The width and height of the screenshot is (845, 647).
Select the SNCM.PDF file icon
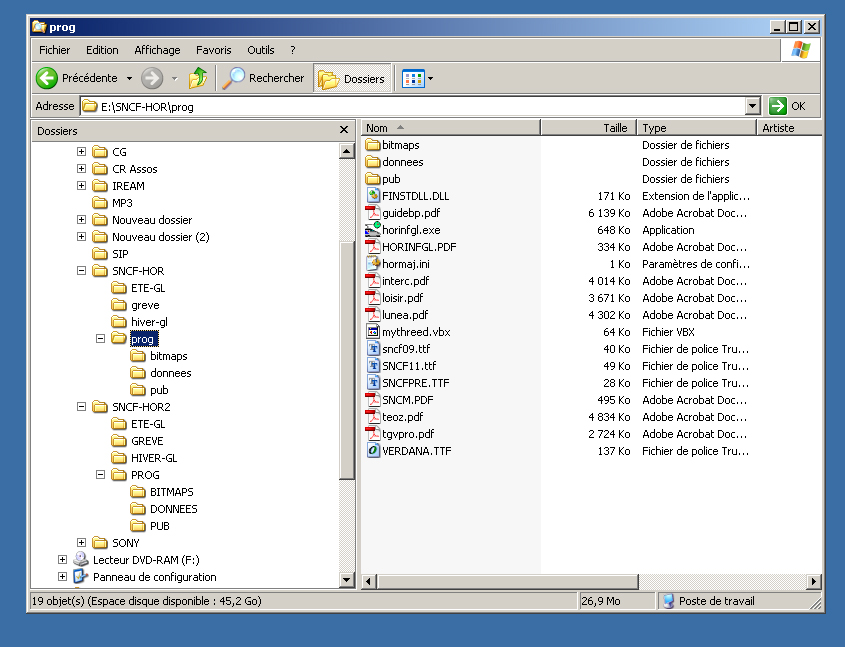coord(373,400)
